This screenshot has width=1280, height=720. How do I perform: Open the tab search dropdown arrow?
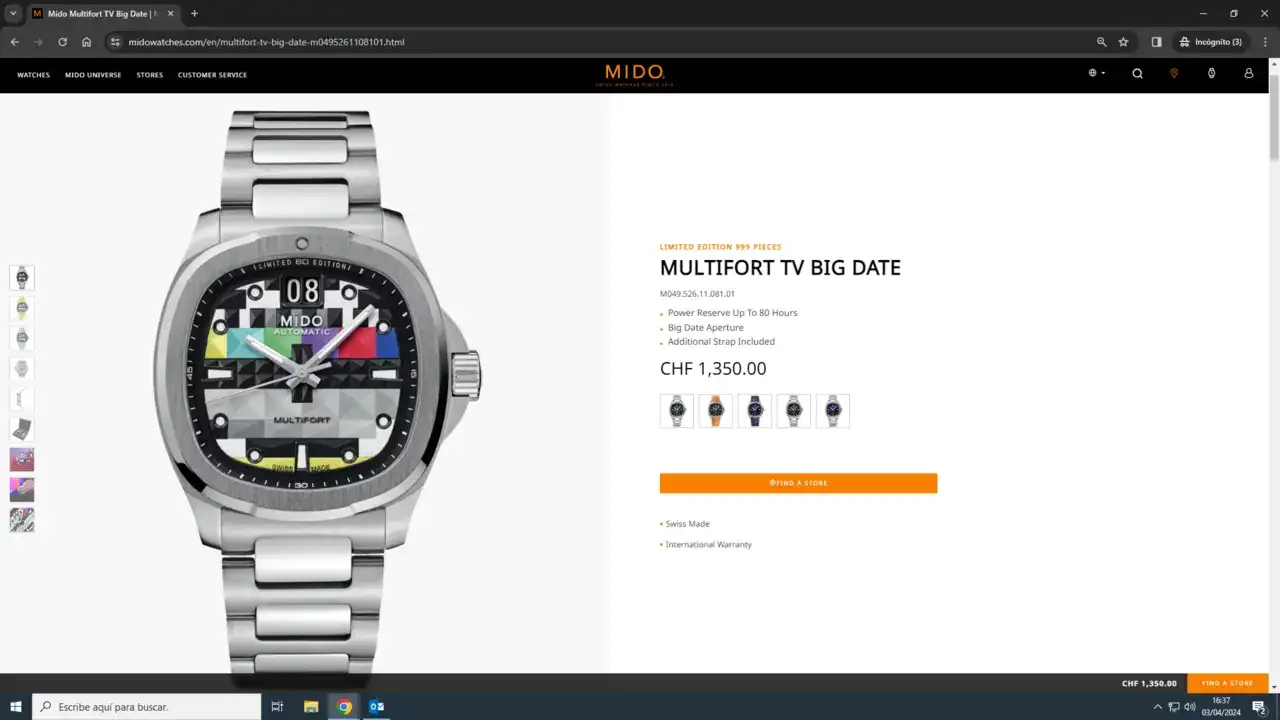[x=13, y=13]
